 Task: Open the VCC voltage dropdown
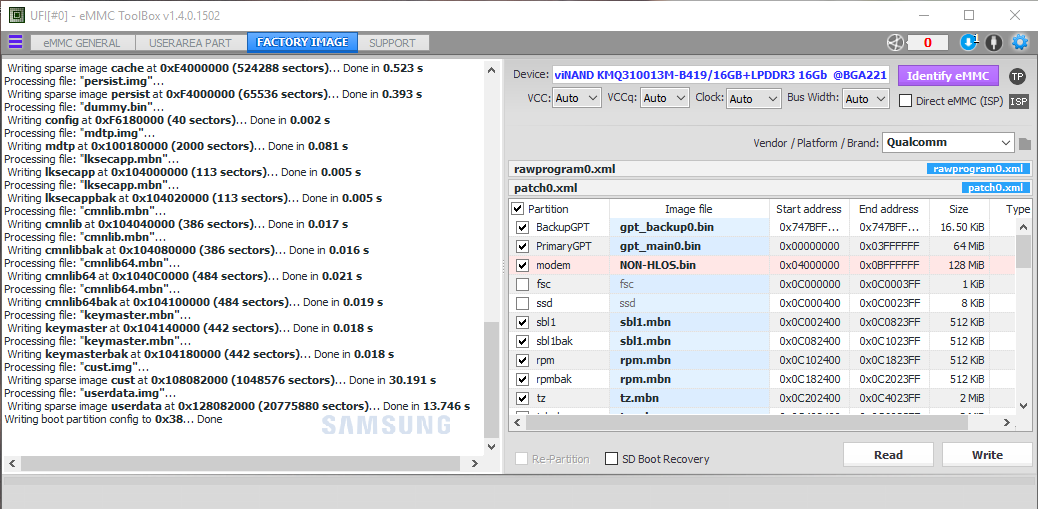[x=575, y=99]
